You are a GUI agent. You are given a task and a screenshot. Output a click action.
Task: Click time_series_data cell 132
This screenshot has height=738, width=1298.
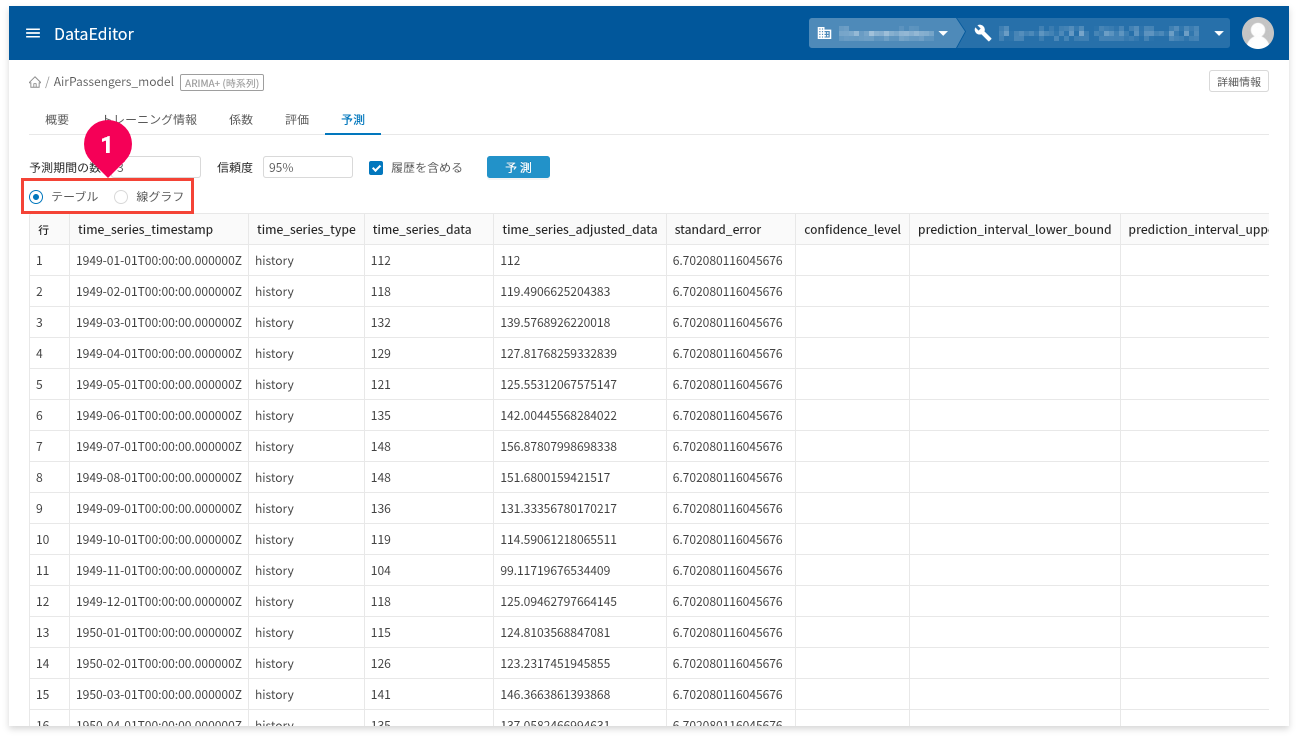pyautogui.click(x=429, y=323)
